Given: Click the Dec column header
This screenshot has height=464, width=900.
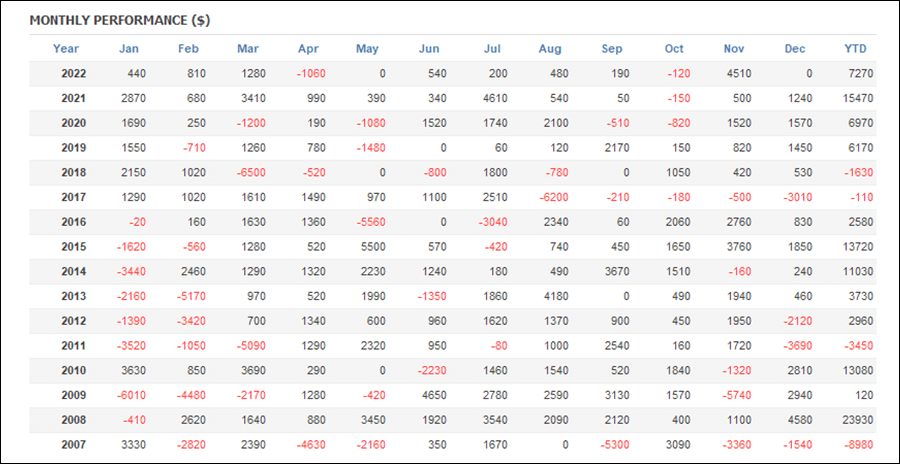Looking at the screenshot, I should coord(795,49).
